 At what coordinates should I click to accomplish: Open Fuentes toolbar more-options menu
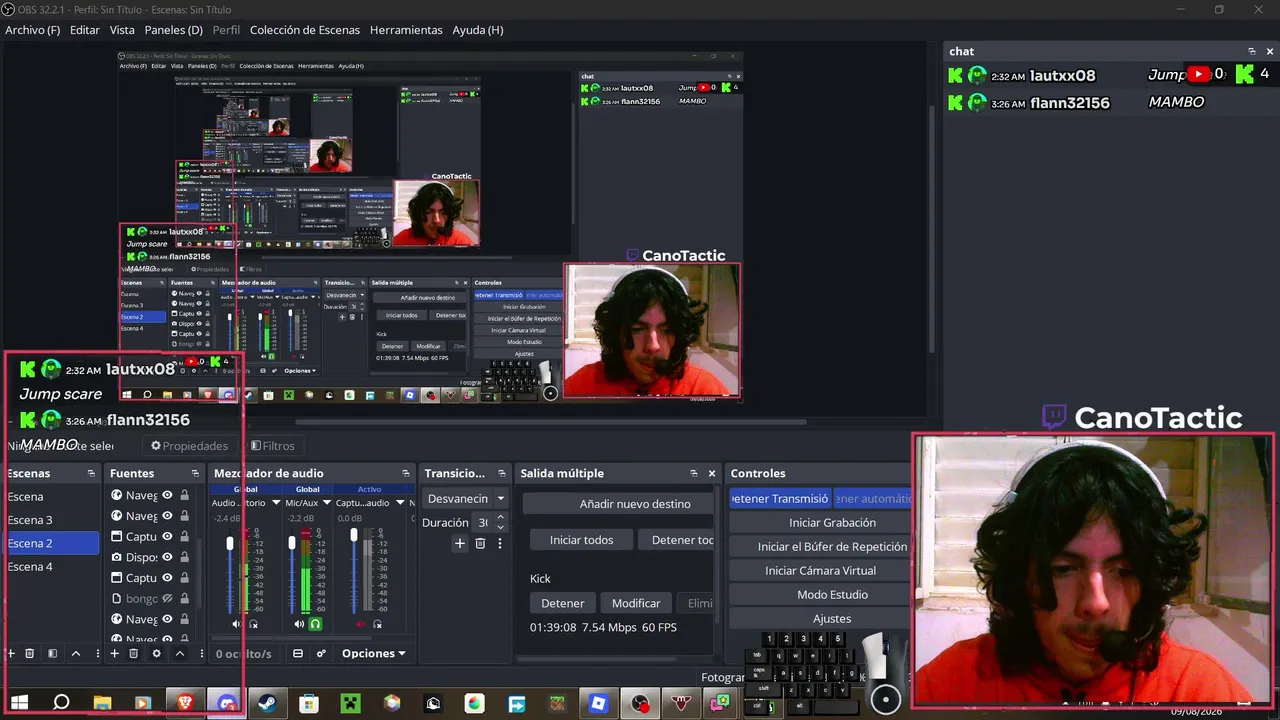pyautogui.click(x=201, y=653)
